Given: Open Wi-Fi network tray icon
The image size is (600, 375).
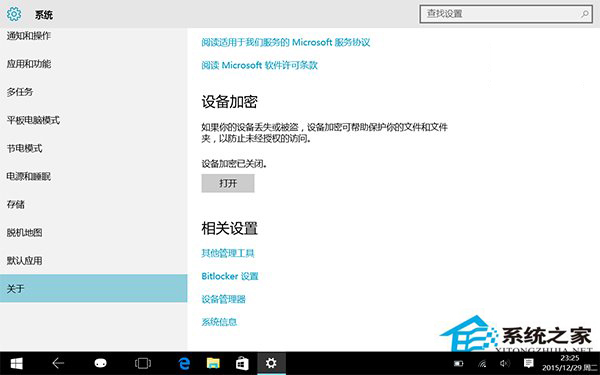Looking at the screenshot, I should (x=482, y=364).
